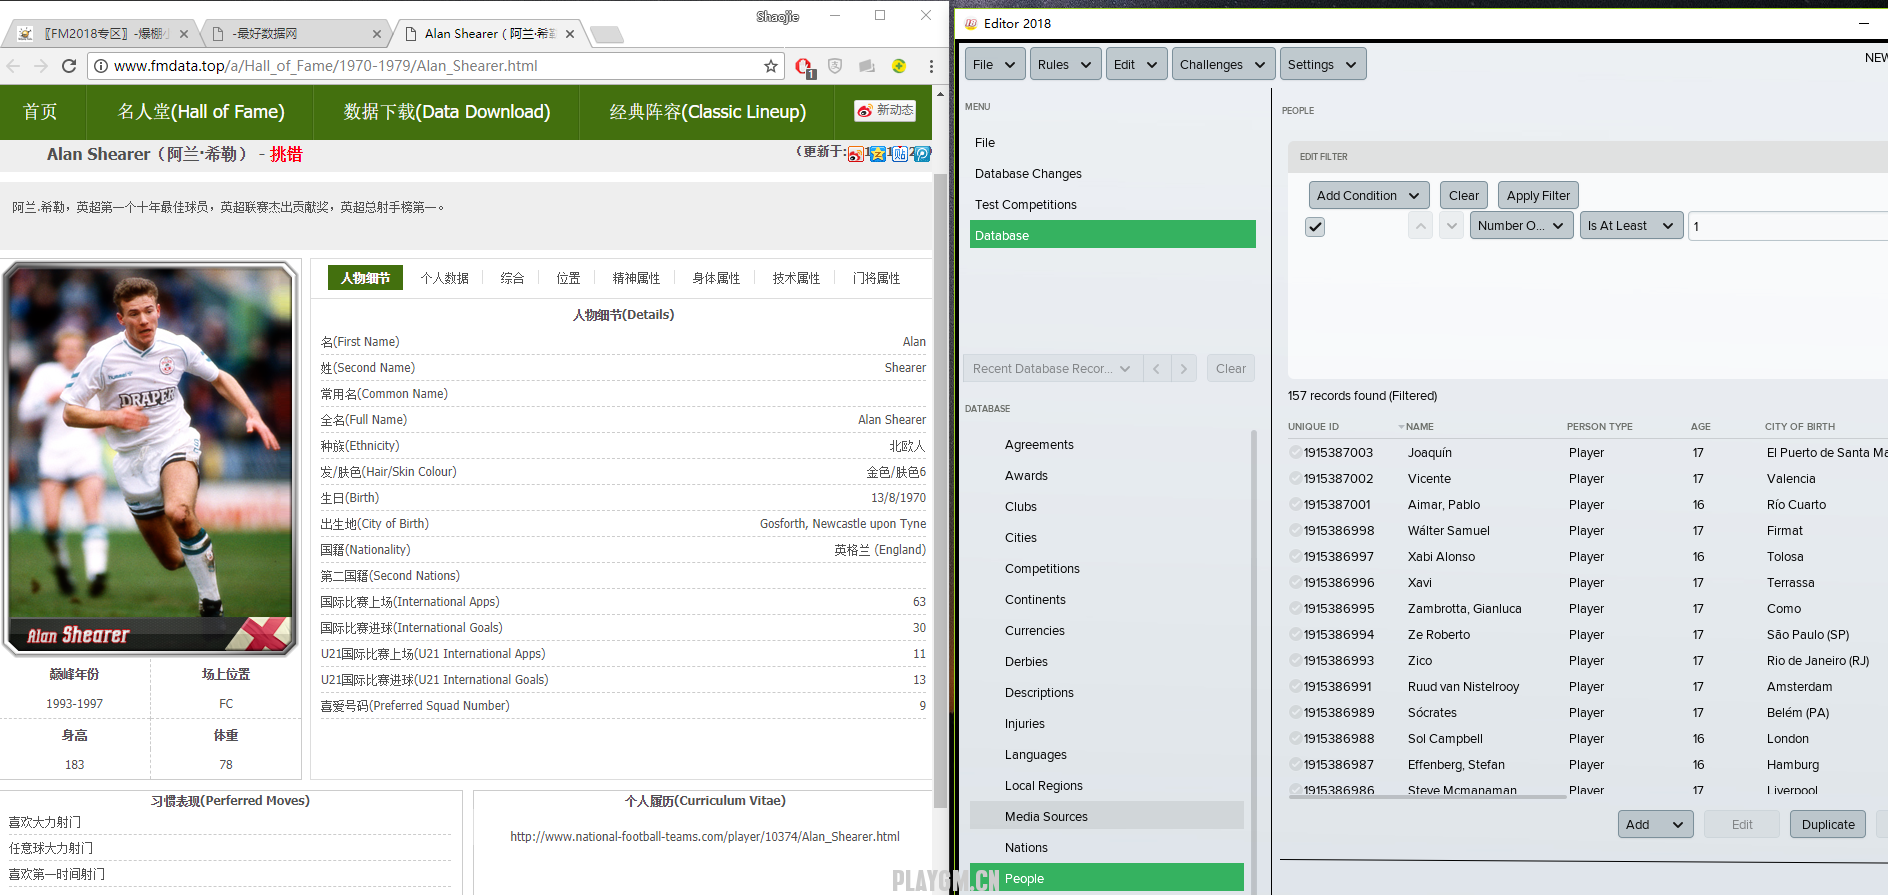Viewport: 1888px width, 895px height.
Task: Open a new browser tab
Action: coord(606,35)
